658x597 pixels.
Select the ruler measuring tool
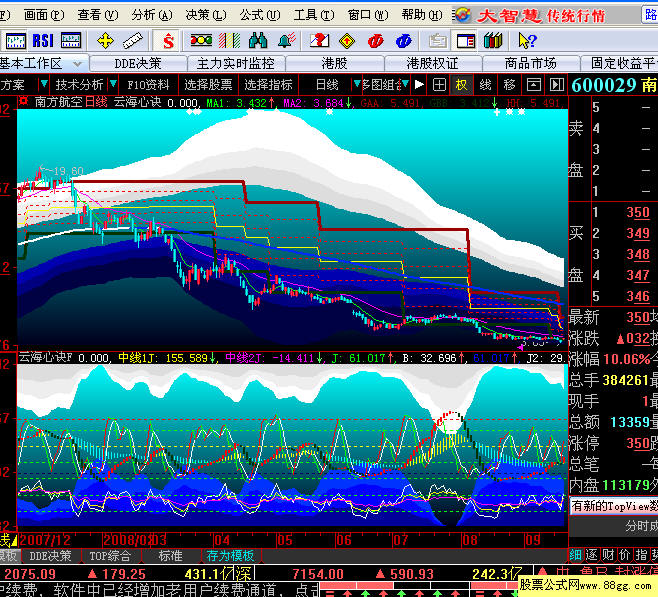click(133, 41)
